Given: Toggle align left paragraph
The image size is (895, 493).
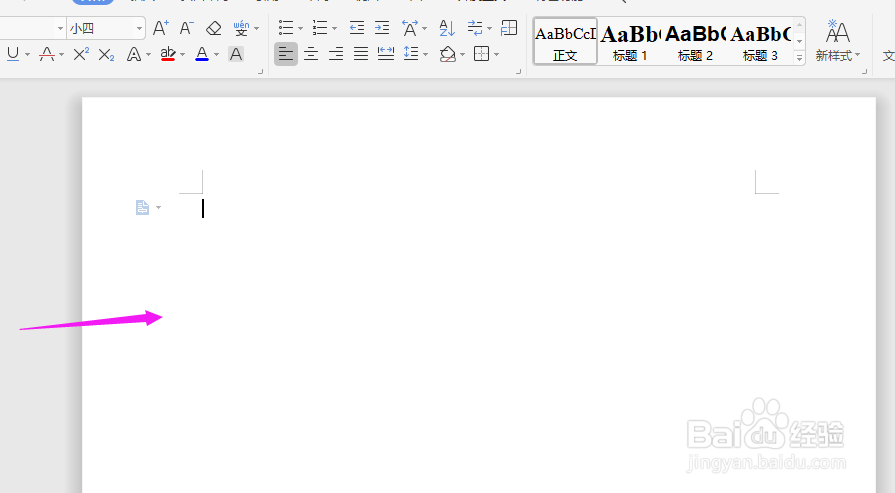Looking at the screenshot, I should [286, 54].
